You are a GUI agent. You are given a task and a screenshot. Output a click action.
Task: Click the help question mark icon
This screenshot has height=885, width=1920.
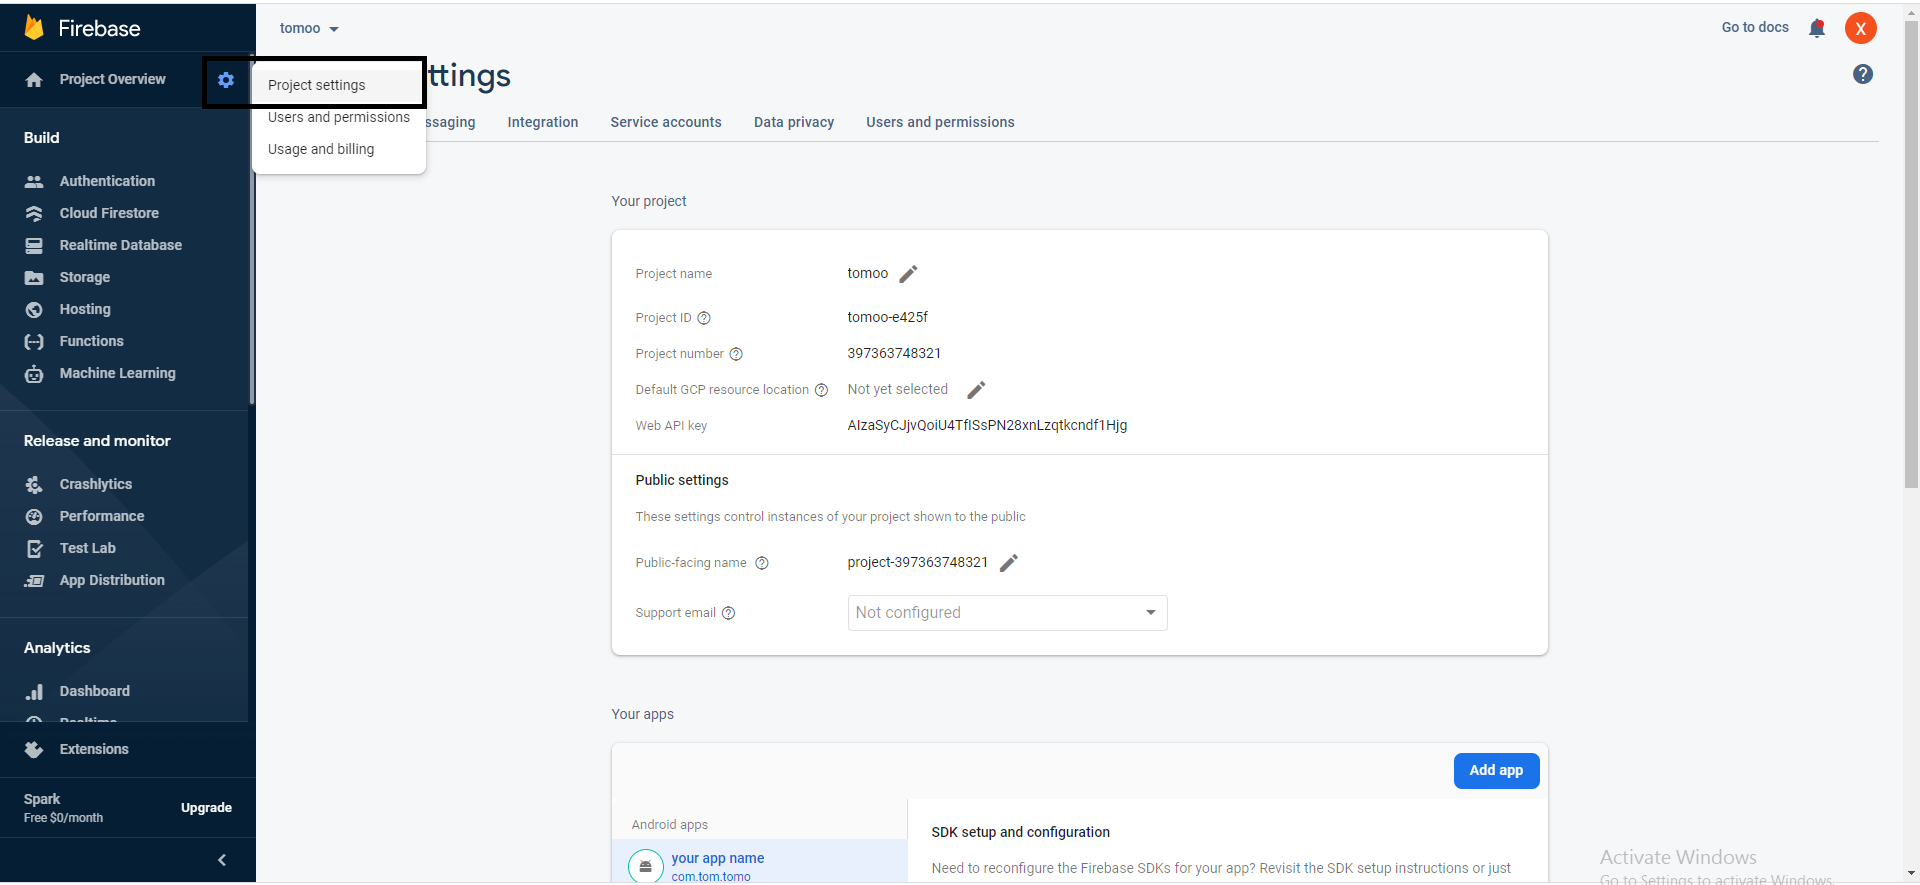1862,74
